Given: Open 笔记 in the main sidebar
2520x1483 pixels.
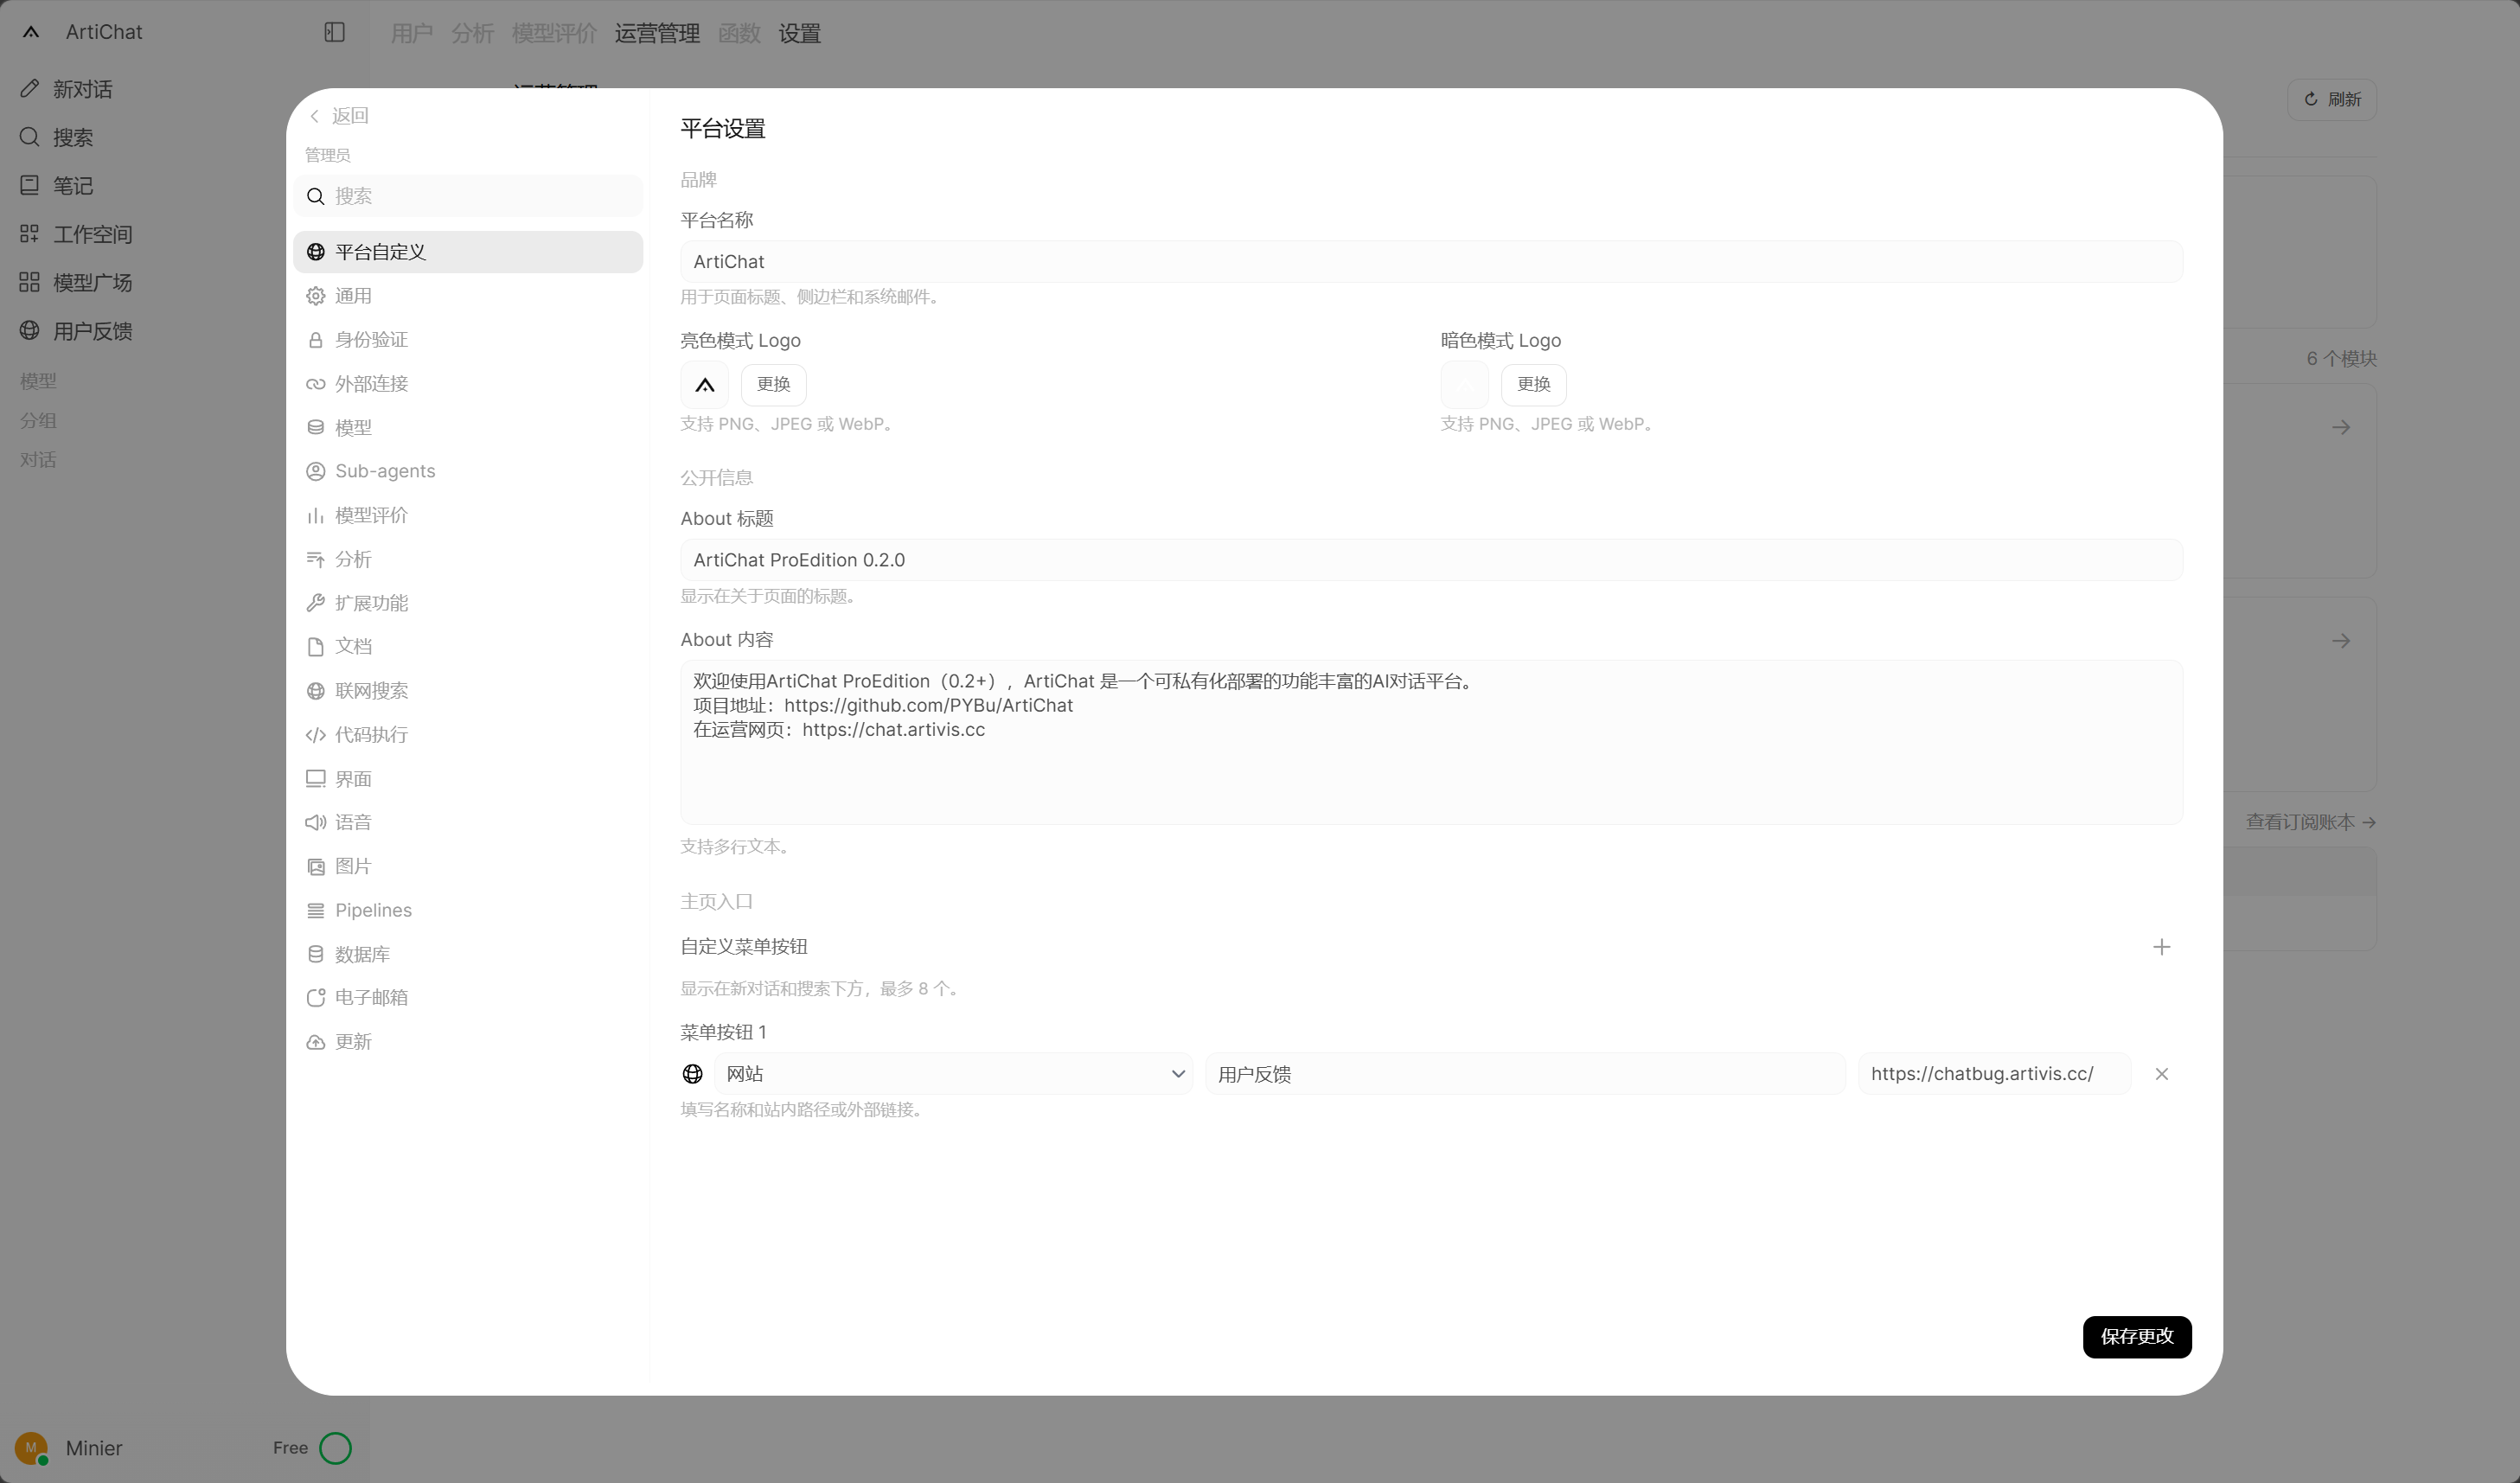Looking at the screenshot, I should (56, 185).
